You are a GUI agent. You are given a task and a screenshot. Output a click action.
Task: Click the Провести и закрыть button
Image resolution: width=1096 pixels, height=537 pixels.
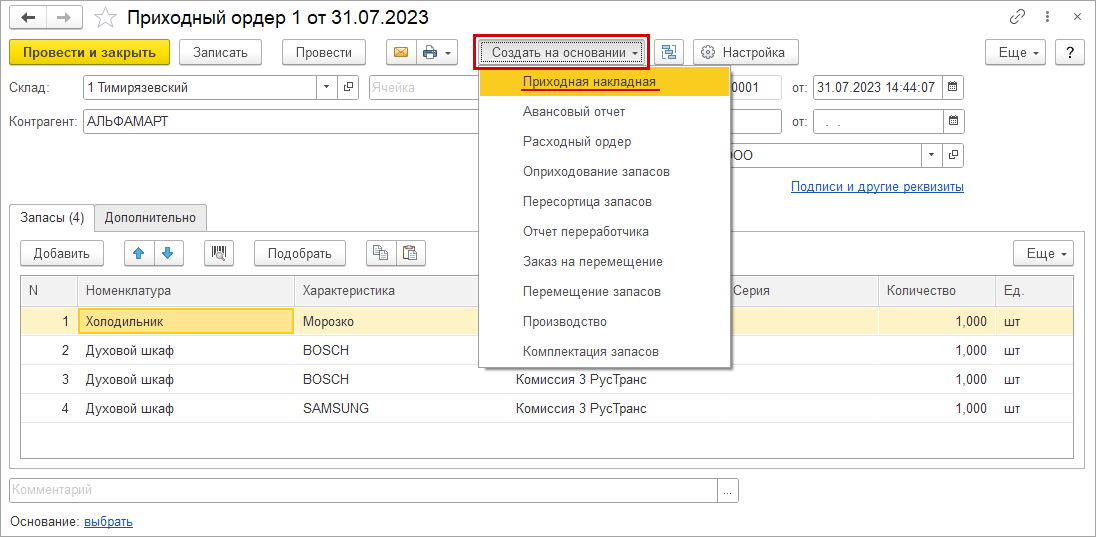(x=89, y=52)
